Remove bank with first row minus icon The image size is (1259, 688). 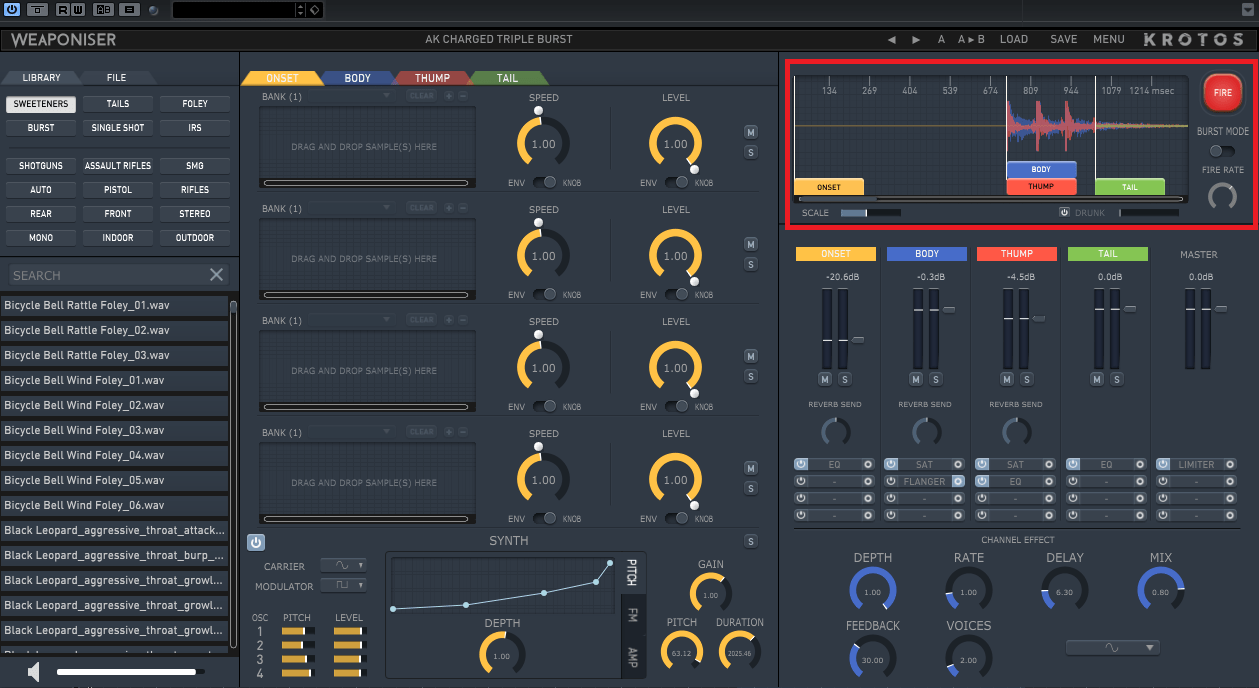pyautogui.click(x=462, y=96)
